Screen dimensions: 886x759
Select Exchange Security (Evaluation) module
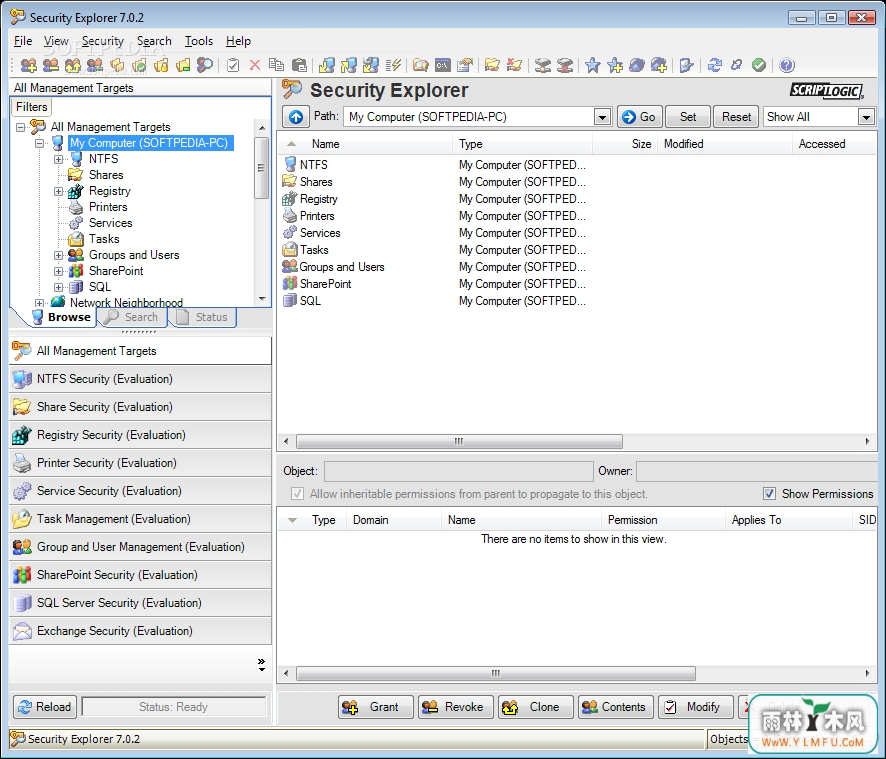[140, 631]
